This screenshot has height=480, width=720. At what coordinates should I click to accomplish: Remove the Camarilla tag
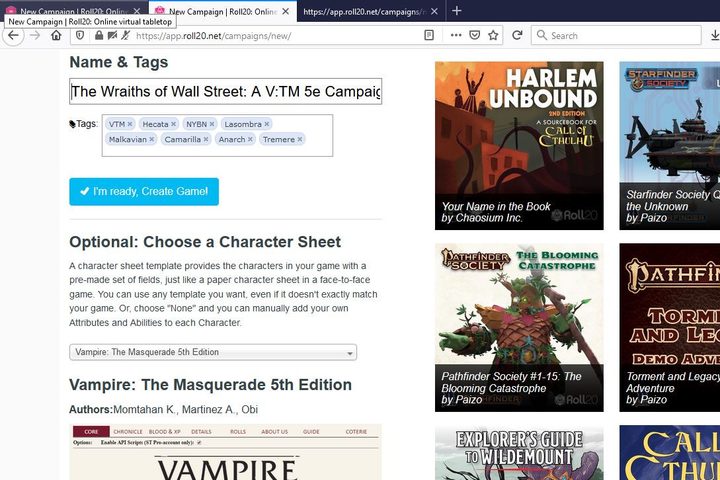coord(206,139)
